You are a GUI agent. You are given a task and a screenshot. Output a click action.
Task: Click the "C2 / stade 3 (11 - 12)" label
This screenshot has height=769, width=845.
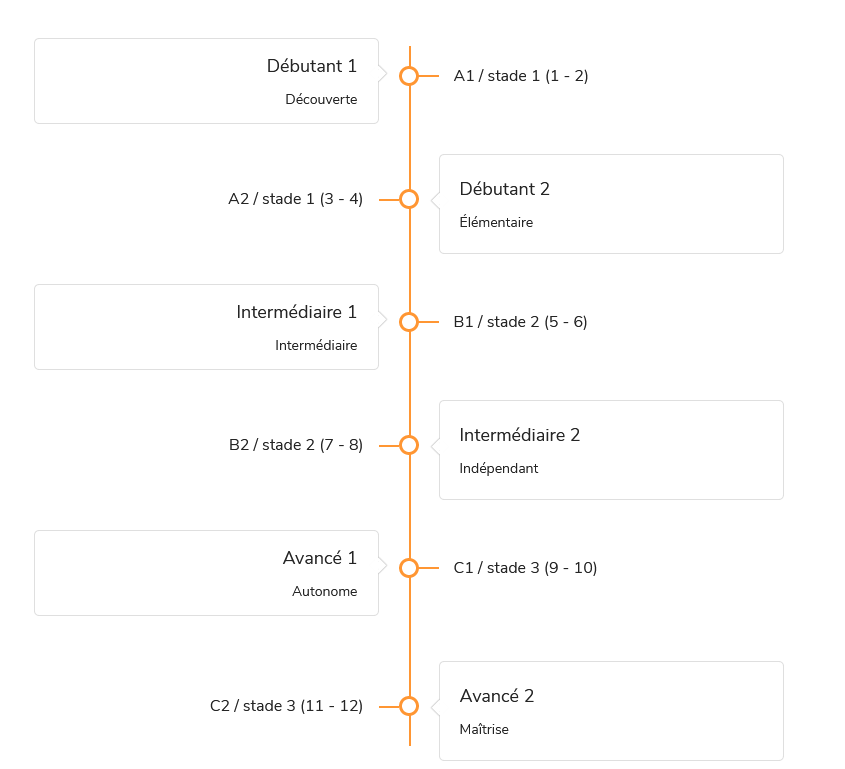tap(286, 706)
